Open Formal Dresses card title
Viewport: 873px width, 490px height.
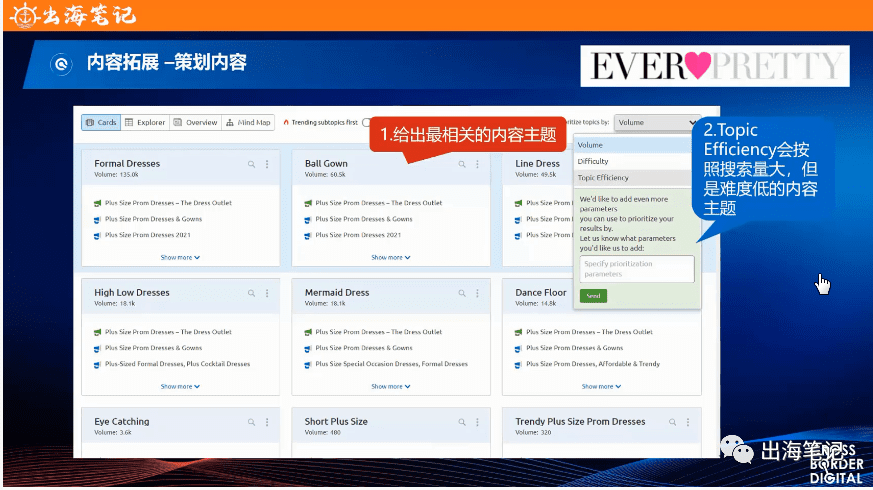127,164
